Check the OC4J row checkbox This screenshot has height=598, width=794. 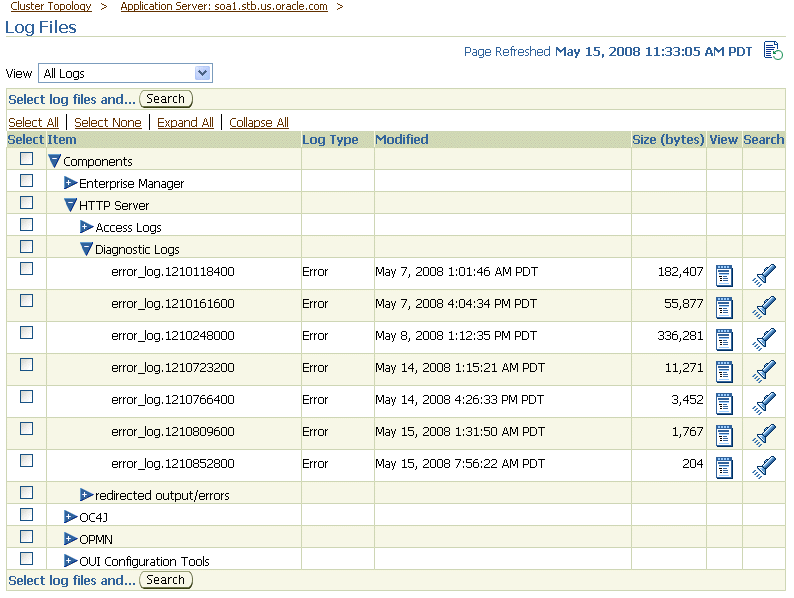[26, 514]
